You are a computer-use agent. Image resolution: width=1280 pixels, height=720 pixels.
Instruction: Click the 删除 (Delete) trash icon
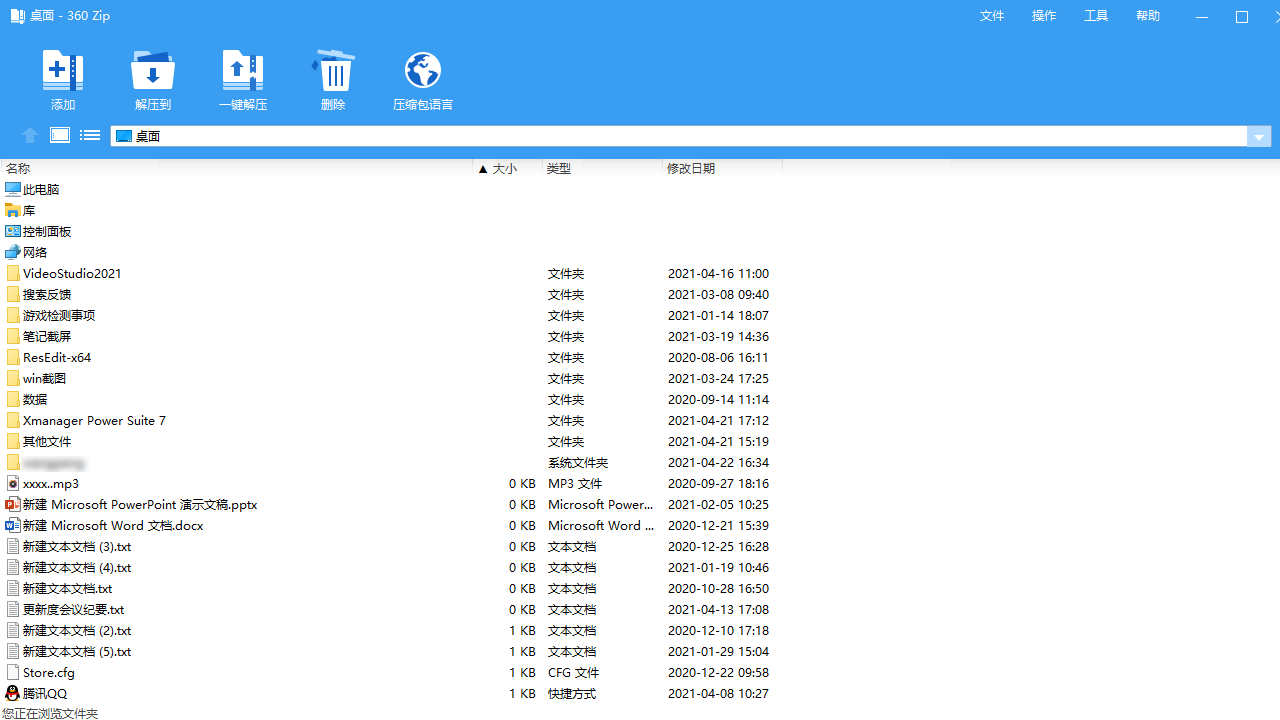(333, 80)
